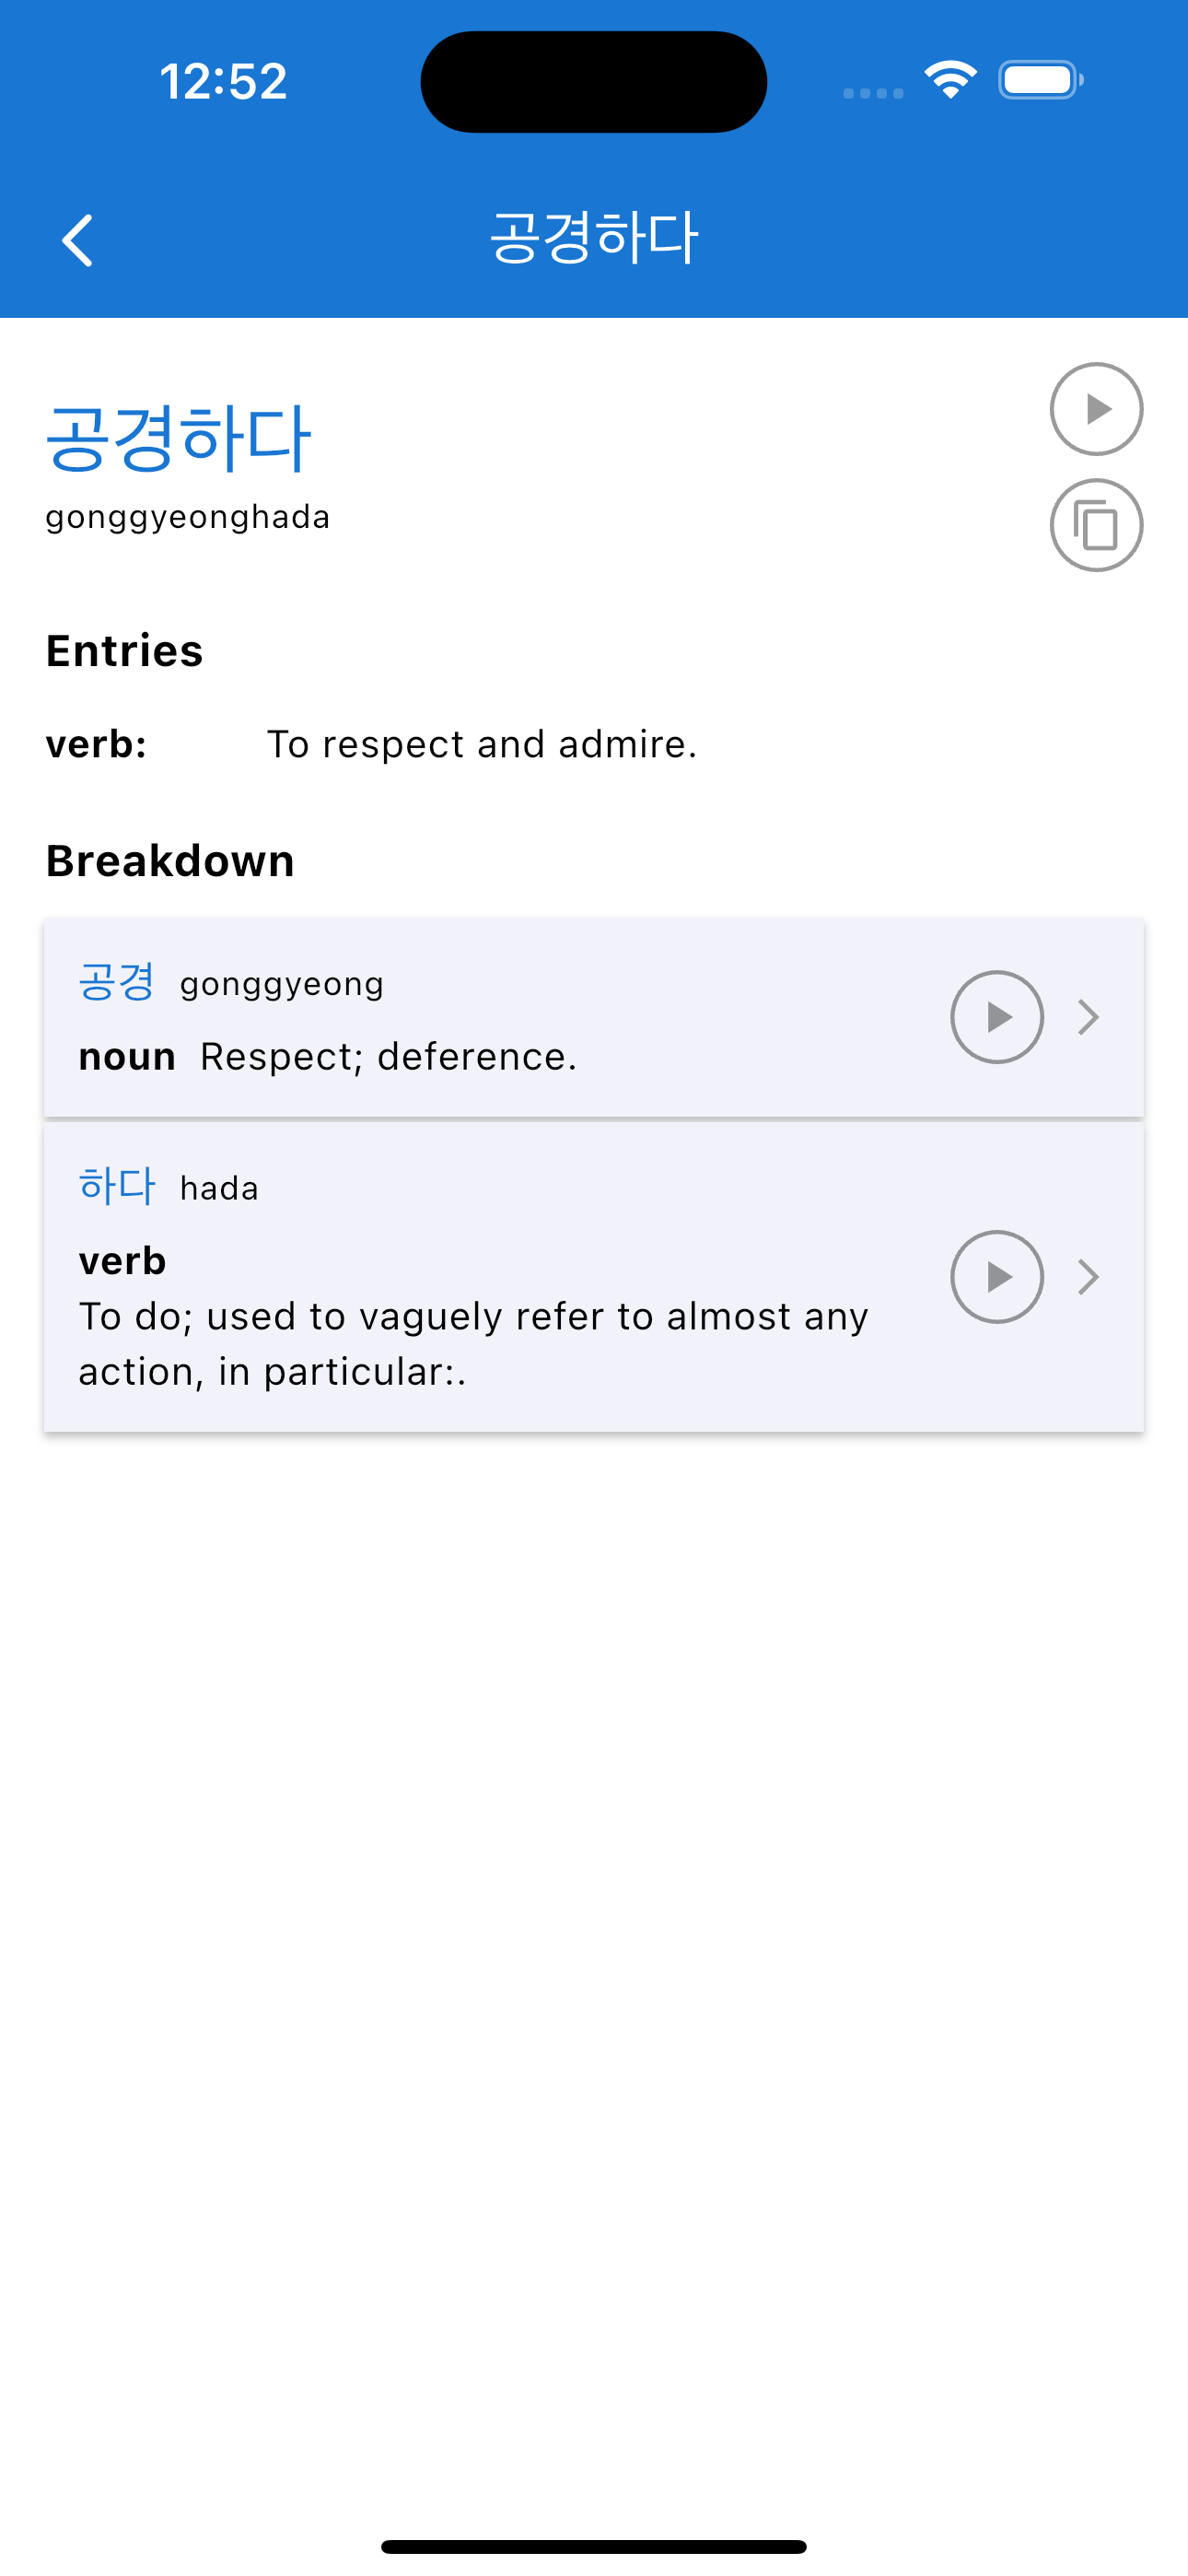This screenshot has width=1188, height=2576.
Task: Tap the 공경하다 title in header bar
Action: [x=594, y=238]
